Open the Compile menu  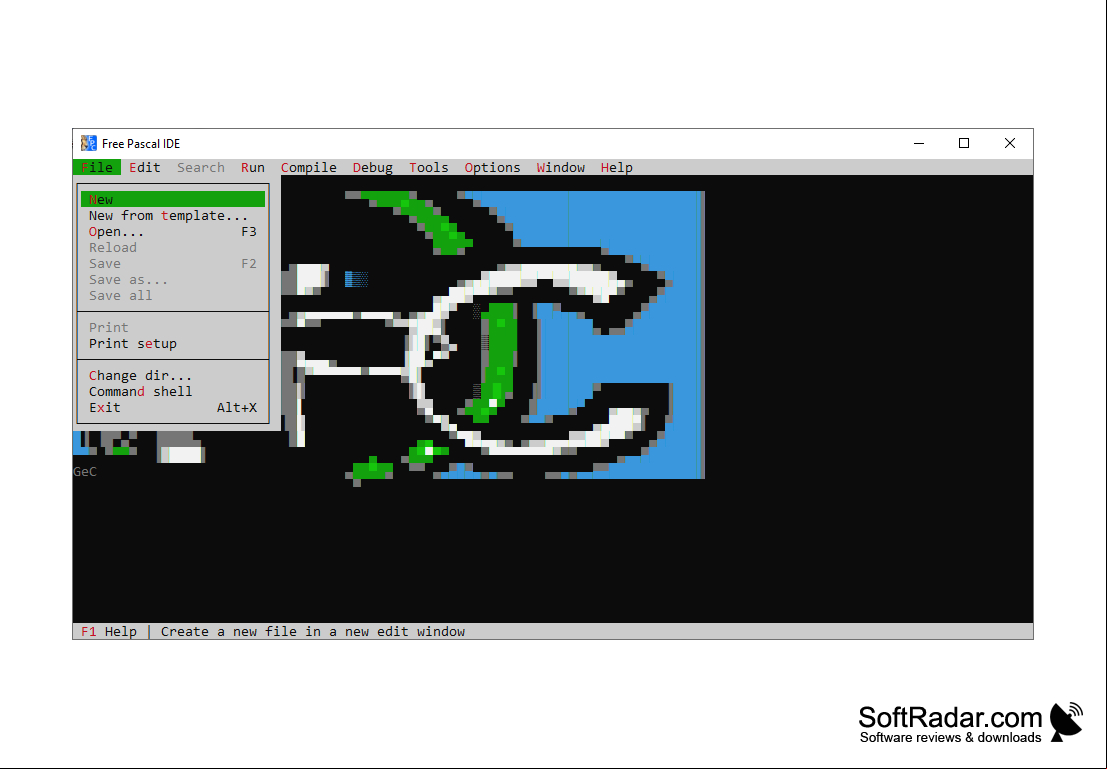click(309, 167)
